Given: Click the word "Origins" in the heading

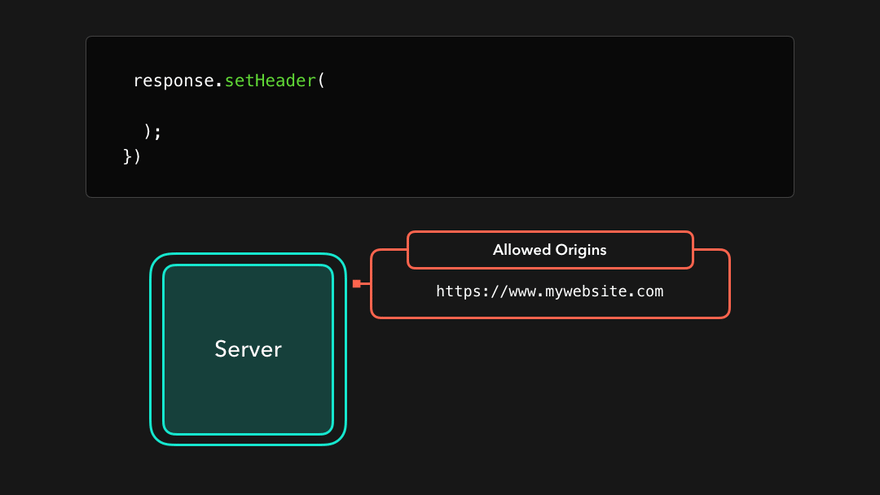Looking at the screenshot, I should pyautogui.click(x=580, y=250).
